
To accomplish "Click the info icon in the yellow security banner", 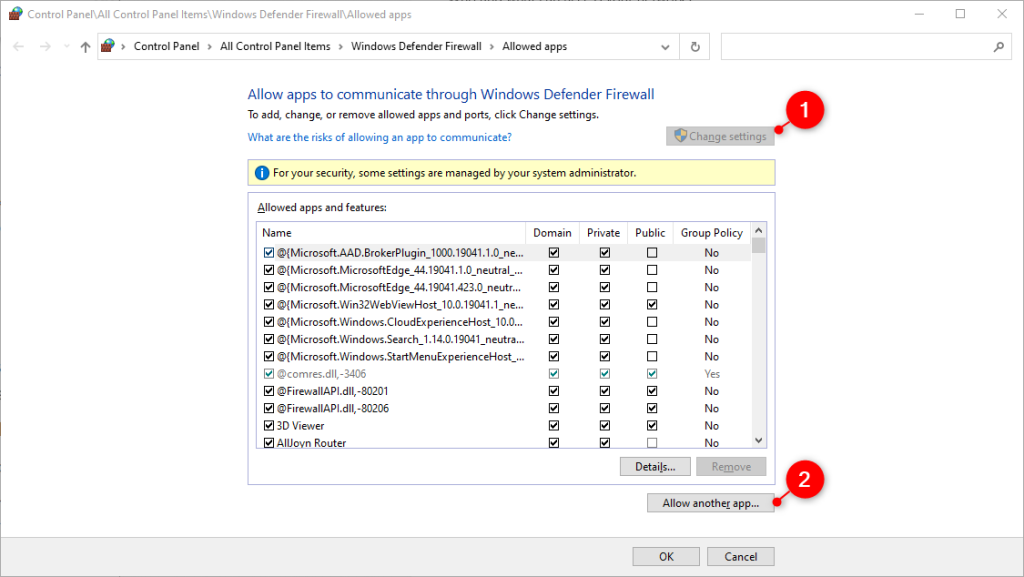I will pyautogui.click(x=262, y=172).
